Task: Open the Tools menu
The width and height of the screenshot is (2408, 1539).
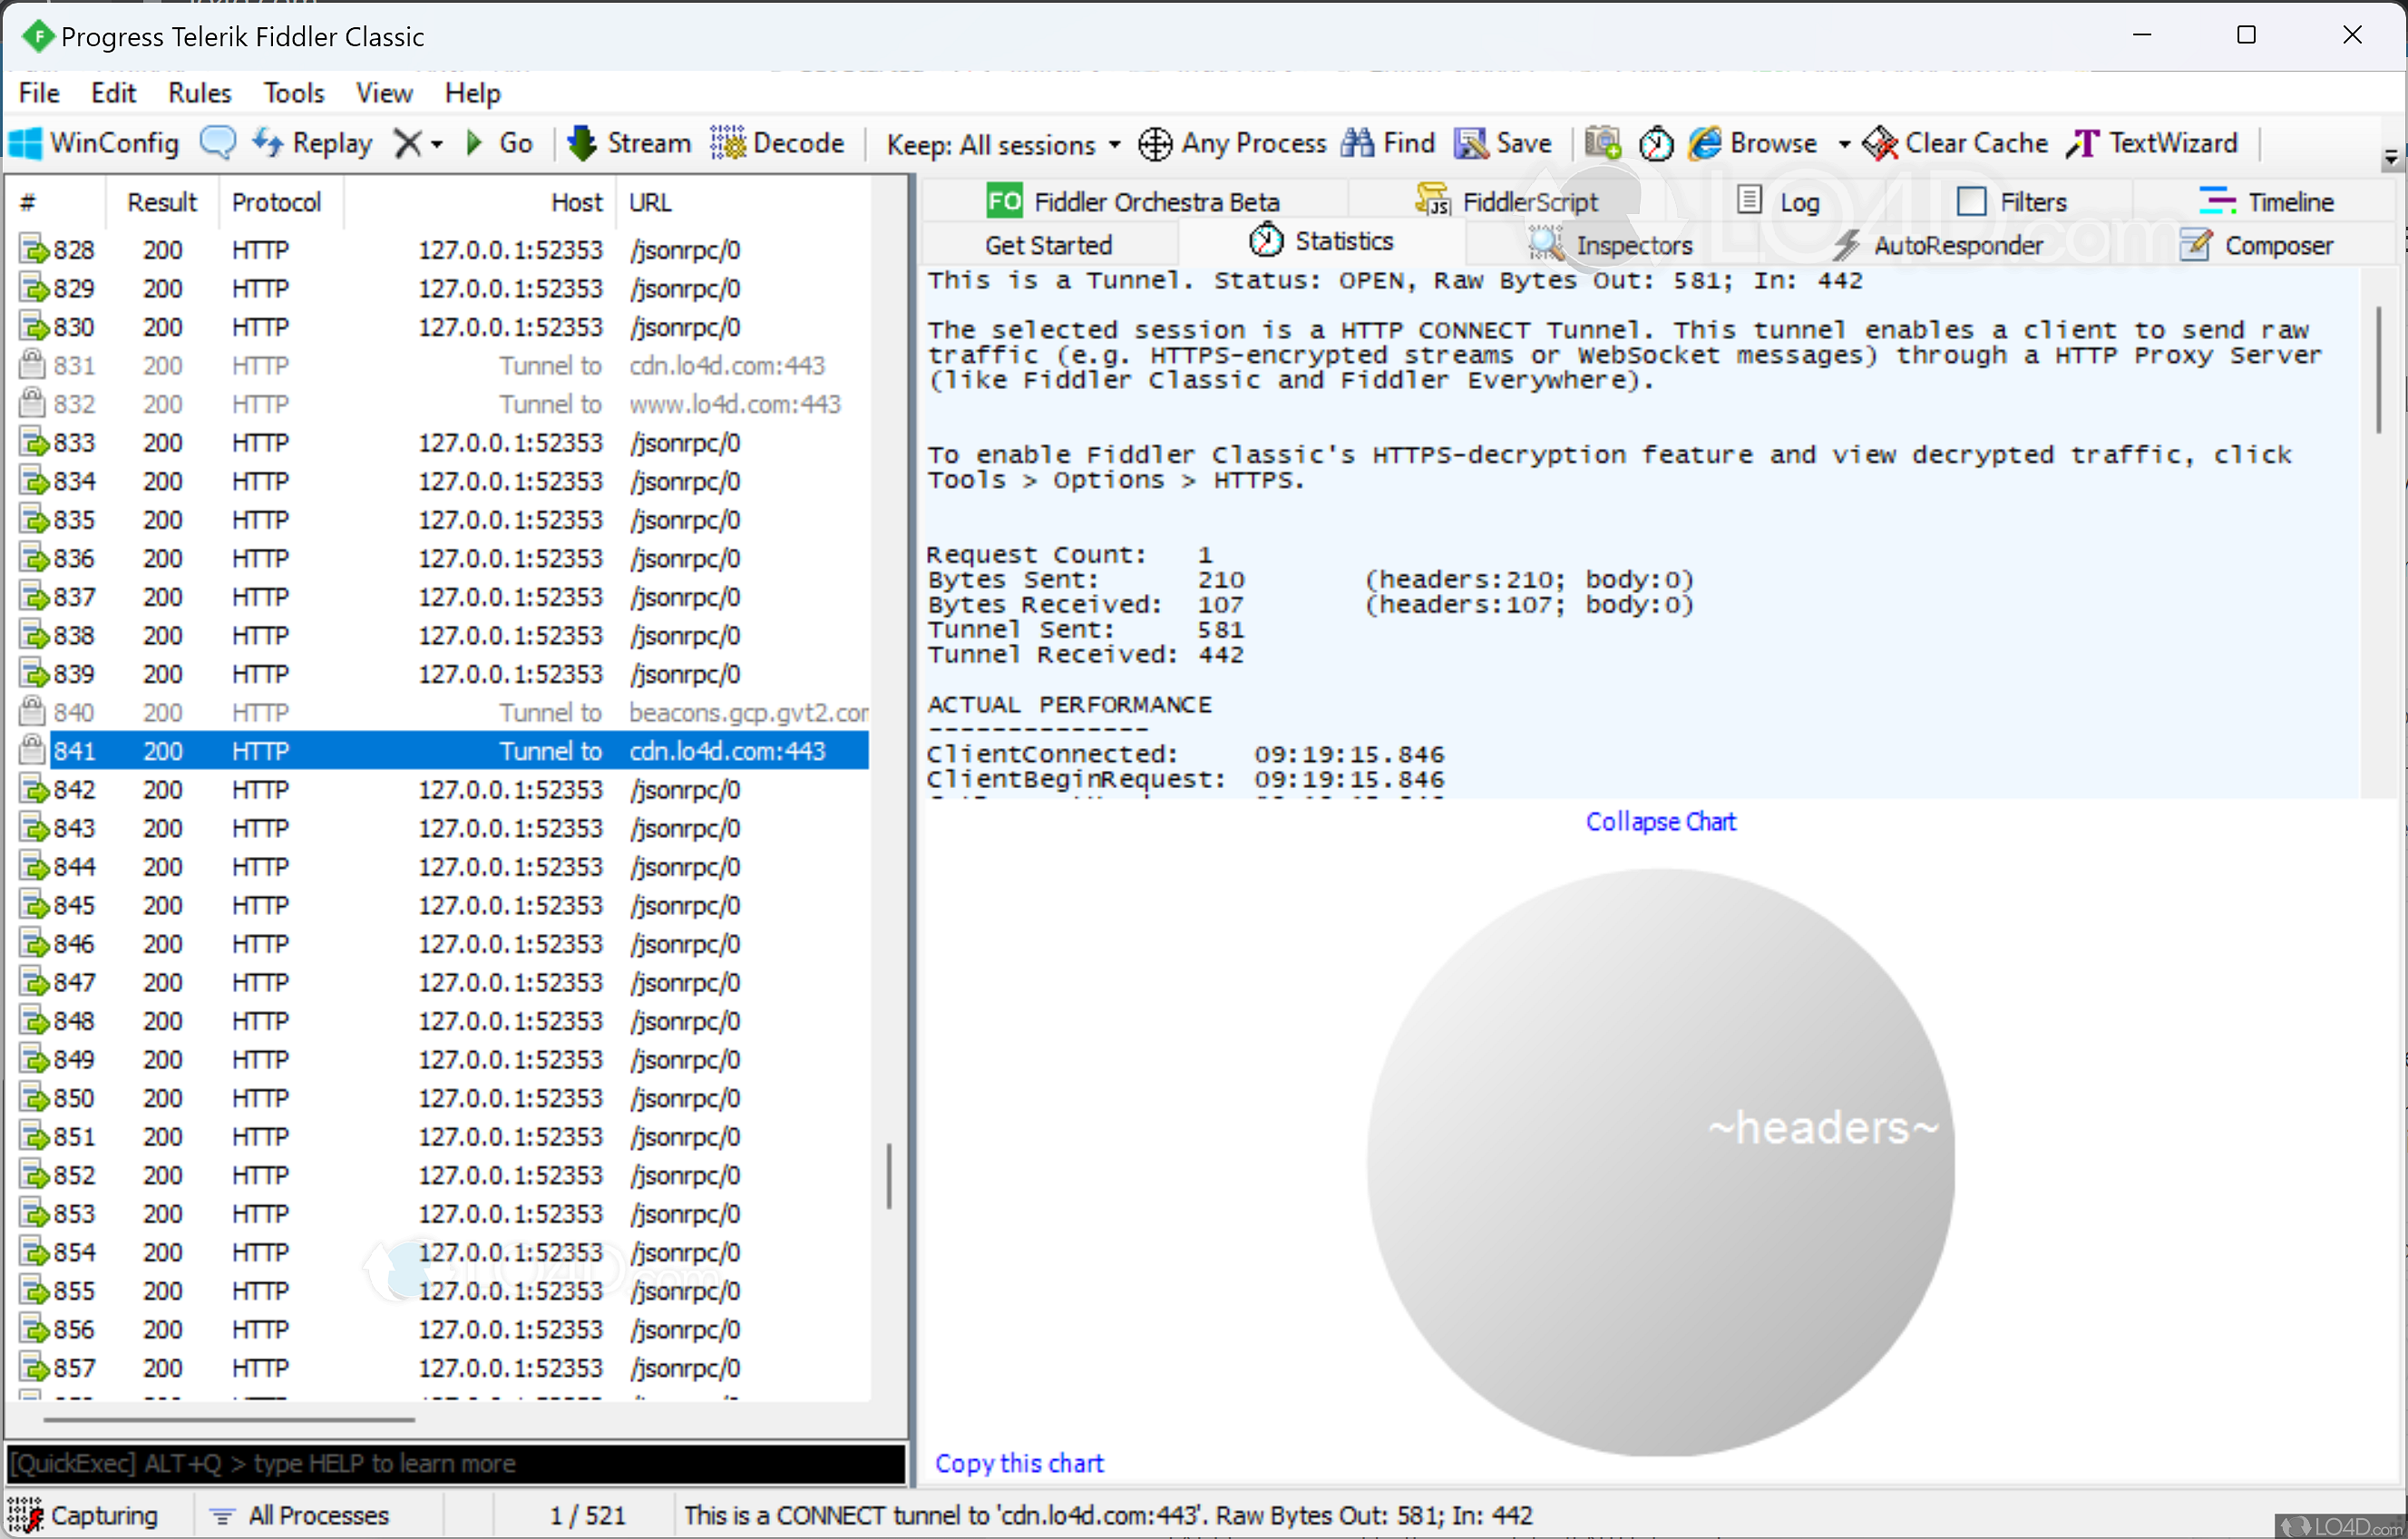Action: 294,93
